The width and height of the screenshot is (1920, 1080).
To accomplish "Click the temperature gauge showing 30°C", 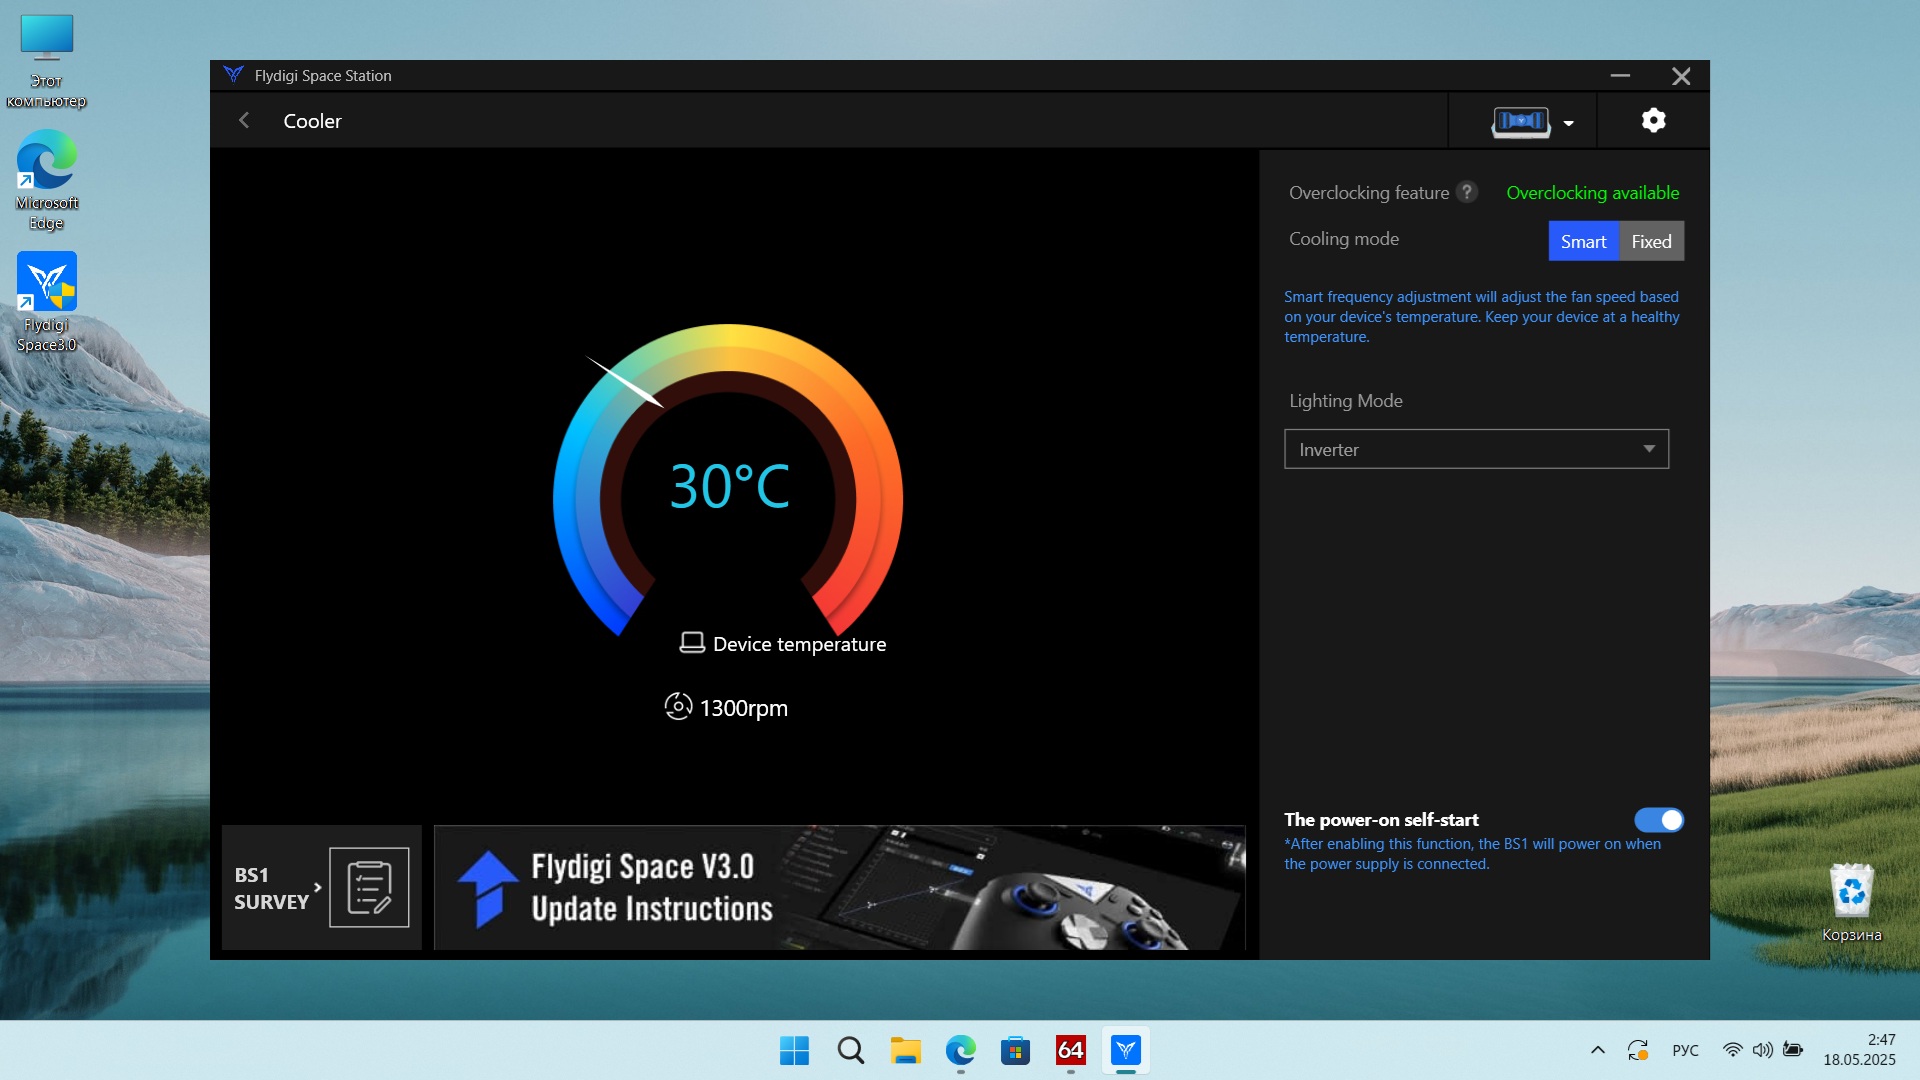I will point(728,486).
